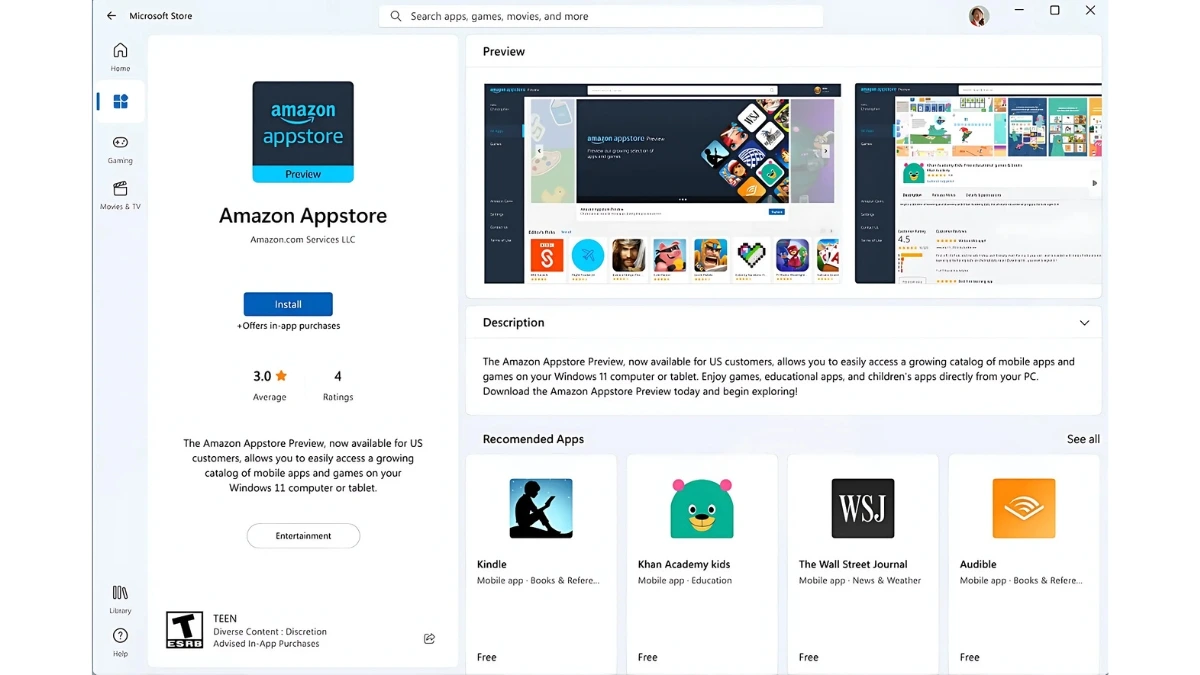Click the ESRB Teen rating badge

coord(184,630)
